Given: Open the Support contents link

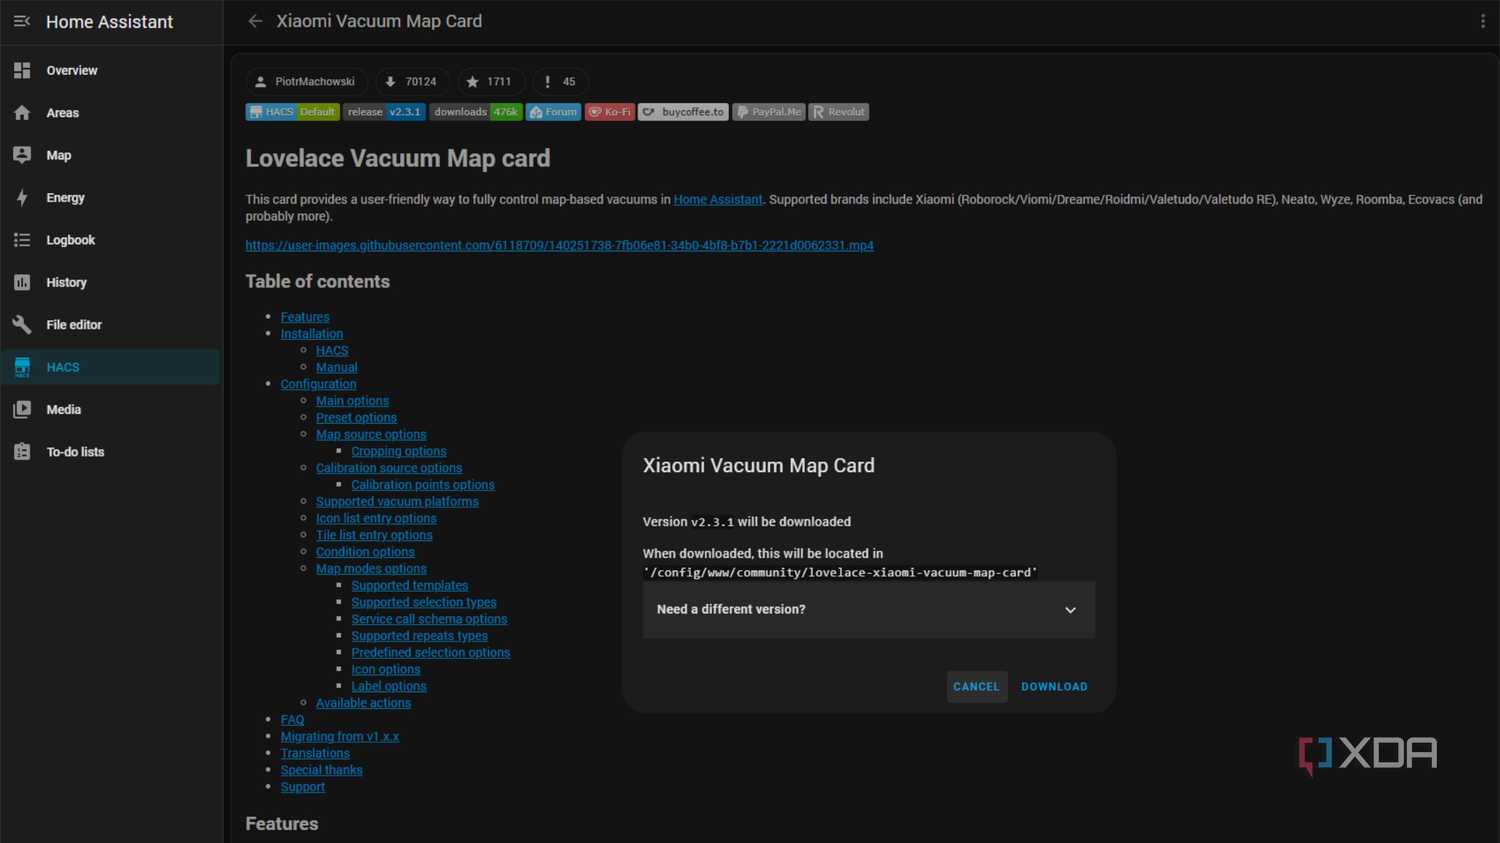Looking at the screenshot, I should (x=303, y=787).
